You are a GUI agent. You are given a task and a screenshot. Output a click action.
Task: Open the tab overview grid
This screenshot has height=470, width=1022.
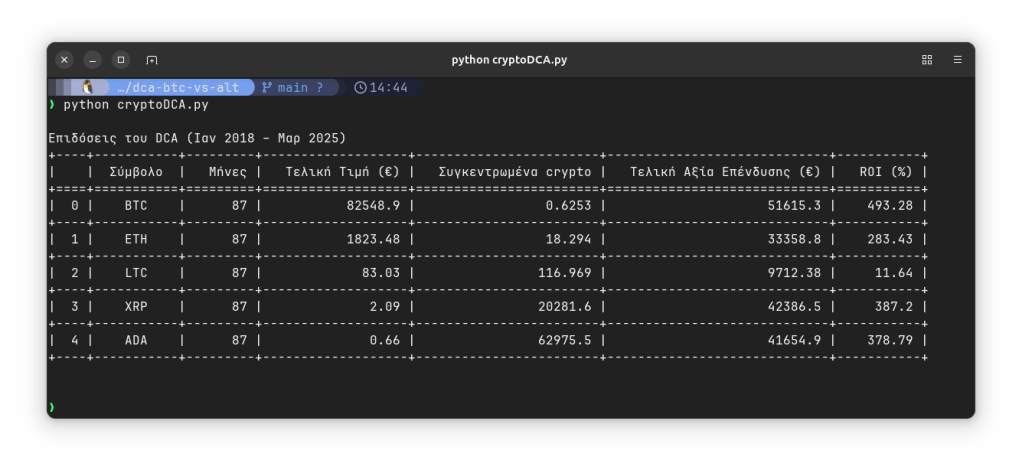[926, 60]
